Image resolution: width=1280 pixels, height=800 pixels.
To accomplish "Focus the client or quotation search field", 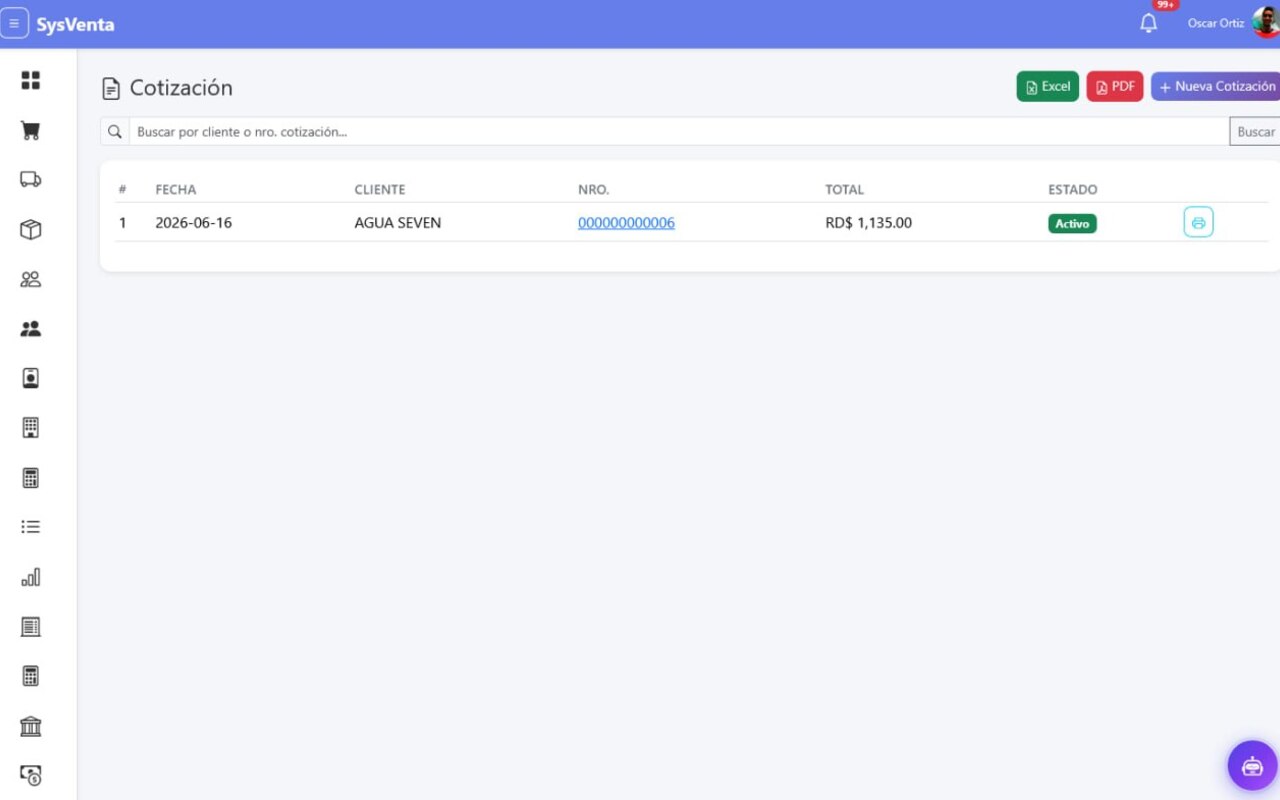I will pyautogui.click(x=679, y=132).
